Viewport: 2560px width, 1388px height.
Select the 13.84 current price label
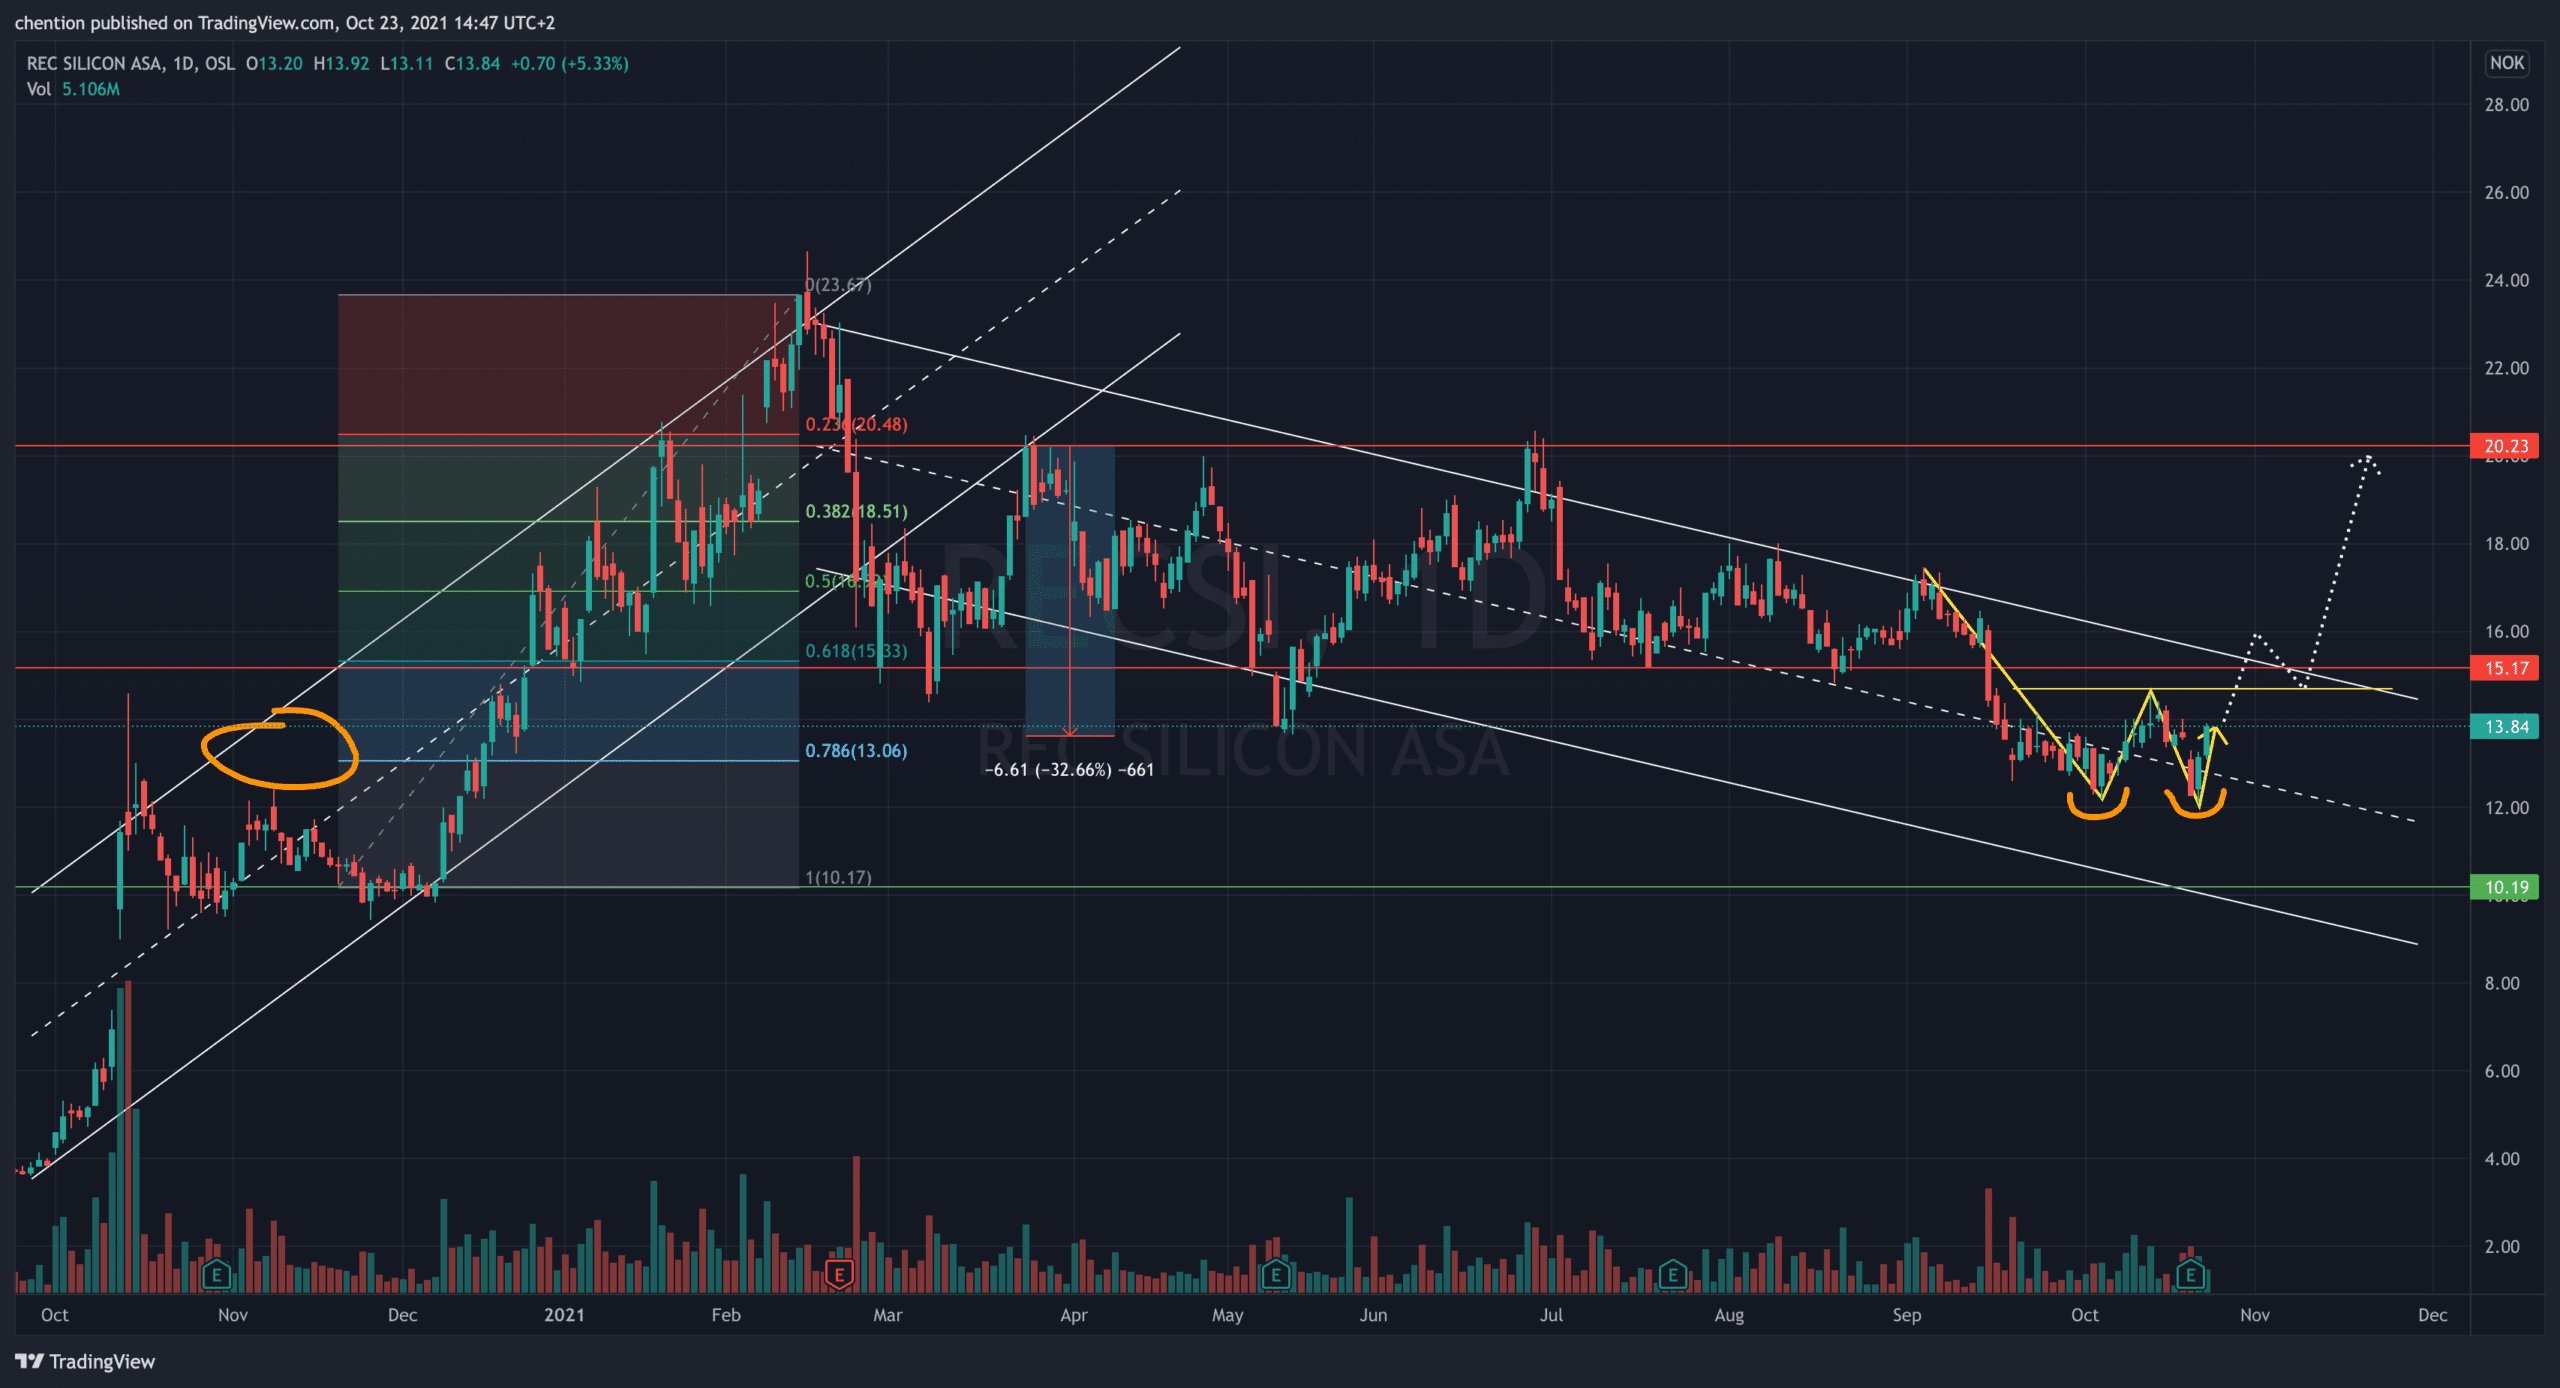point(2506,727)
